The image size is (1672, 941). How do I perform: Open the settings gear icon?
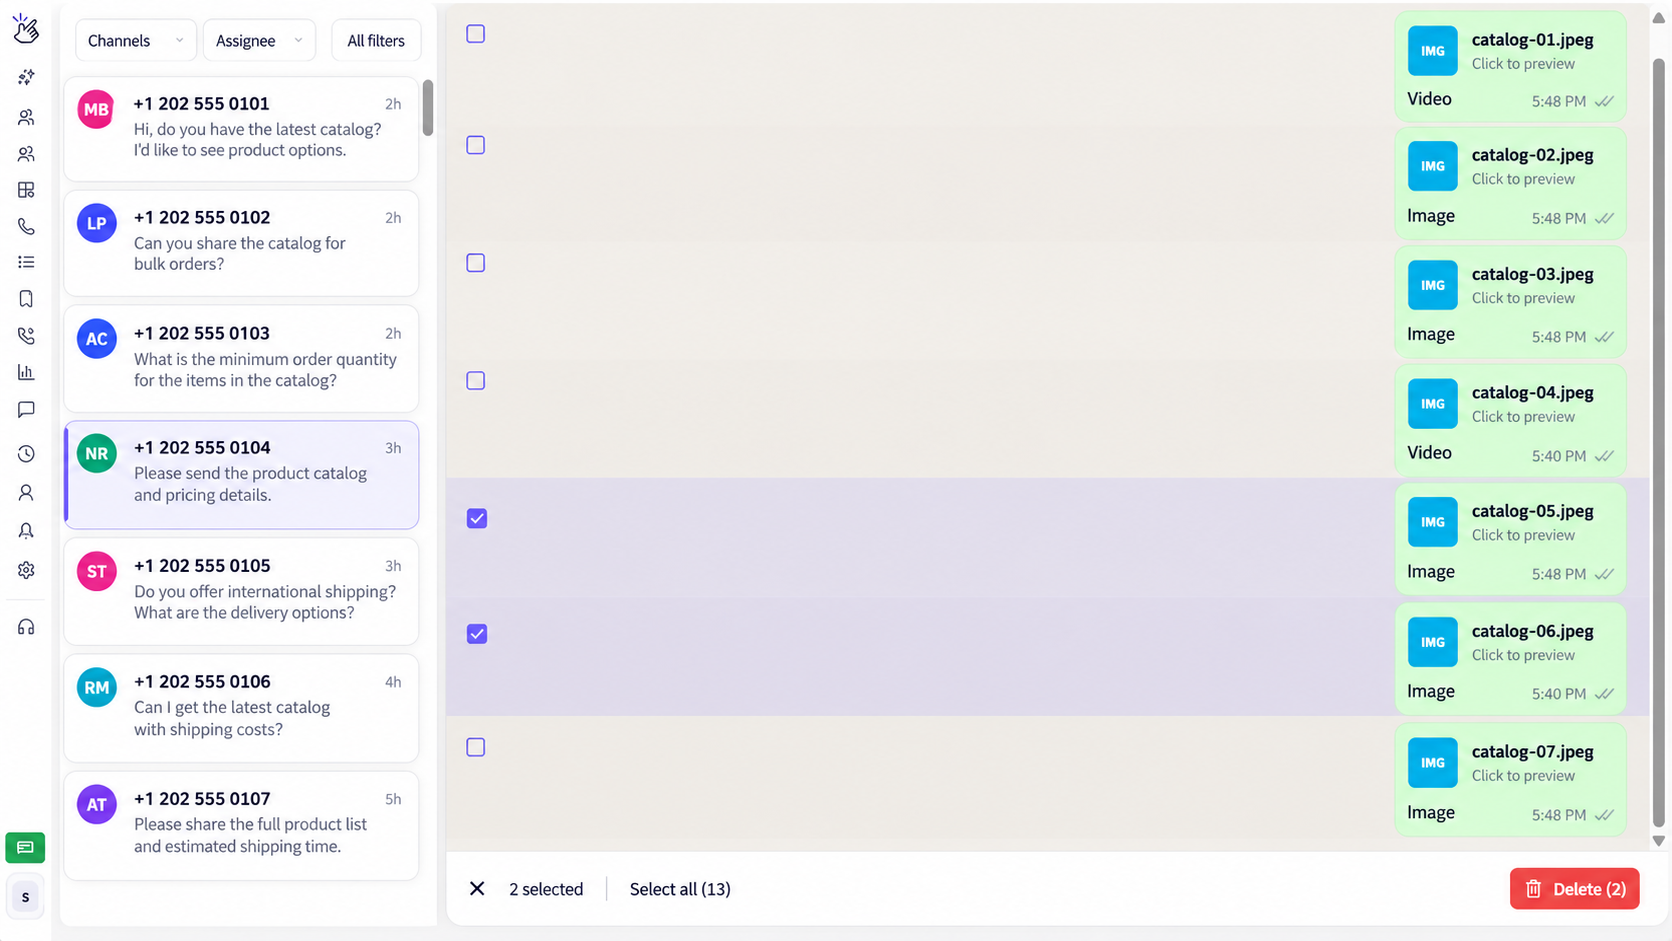click(x=26, y=570)
